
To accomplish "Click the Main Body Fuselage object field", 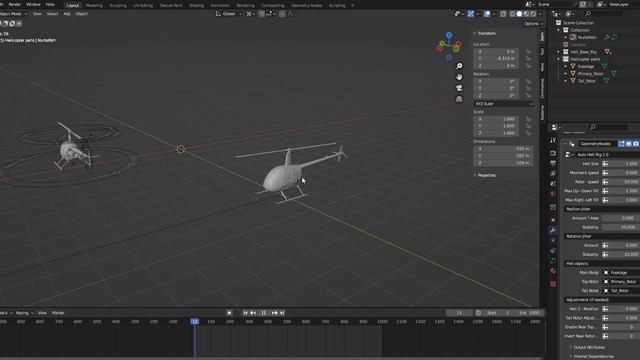I will coord(622,273).
